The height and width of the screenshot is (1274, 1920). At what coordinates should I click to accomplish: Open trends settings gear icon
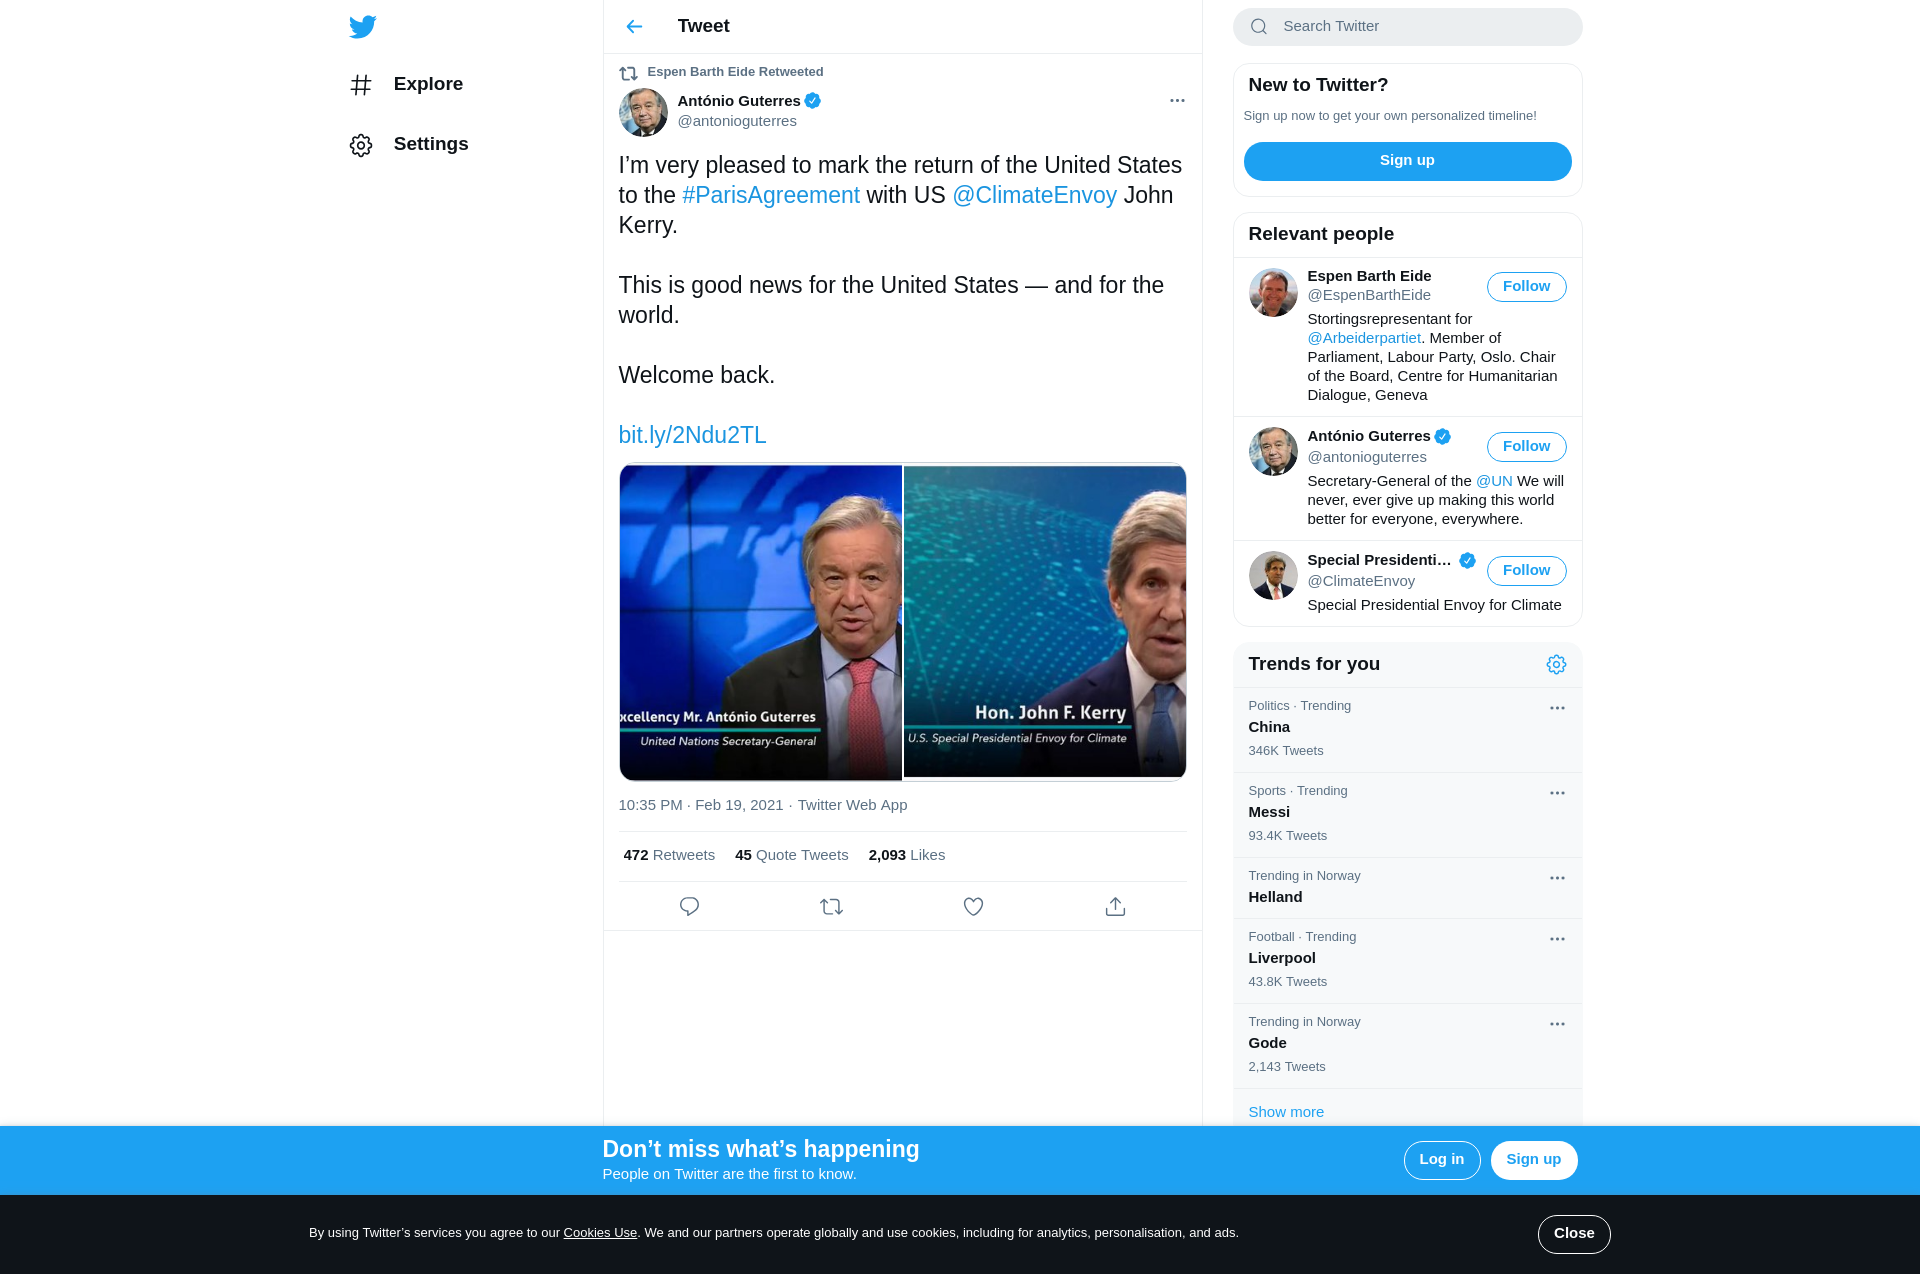1556,664
